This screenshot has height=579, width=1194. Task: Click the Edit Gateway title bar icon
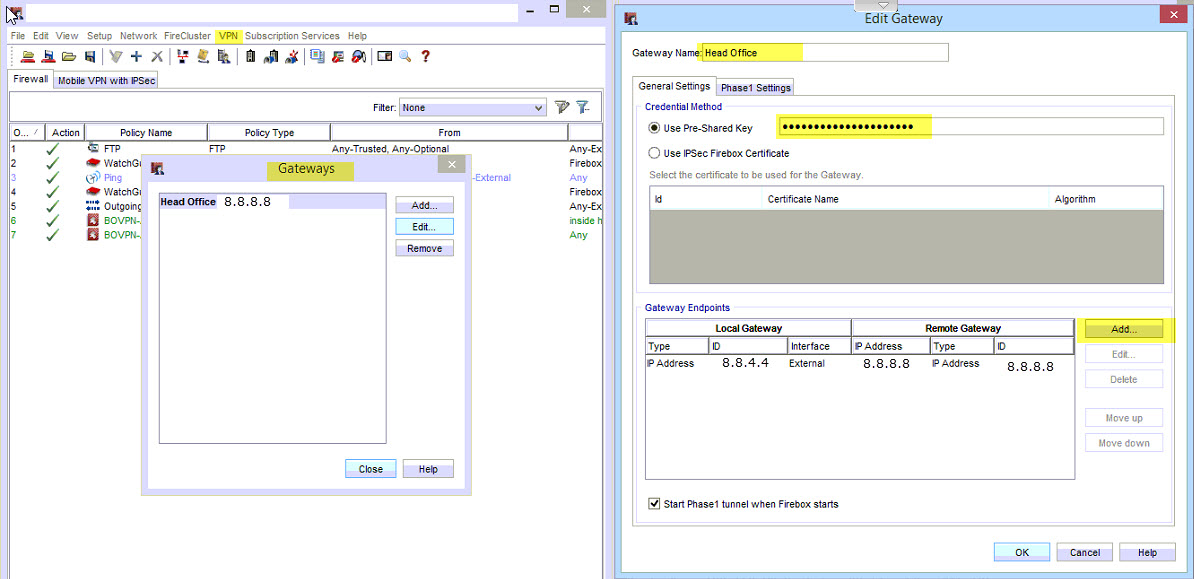pos(631,18)
